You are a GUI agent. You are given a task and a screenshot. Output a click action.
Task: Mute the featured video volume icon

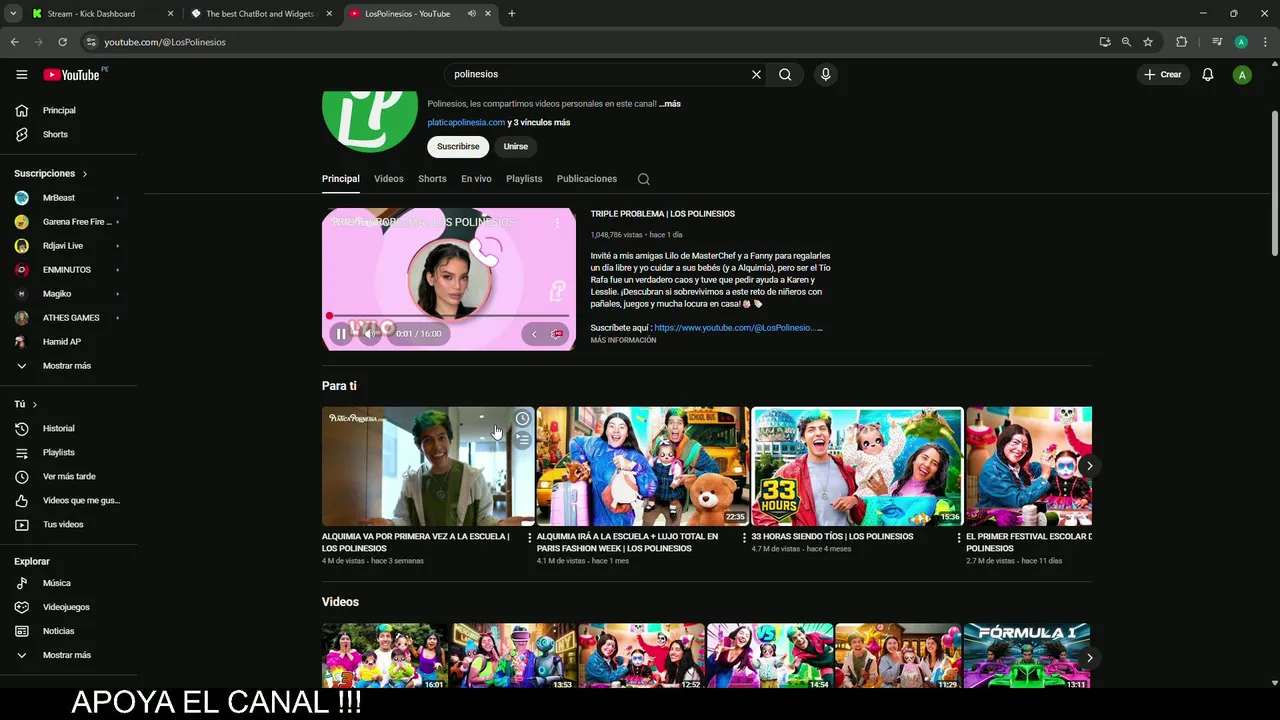click(368, 334)
